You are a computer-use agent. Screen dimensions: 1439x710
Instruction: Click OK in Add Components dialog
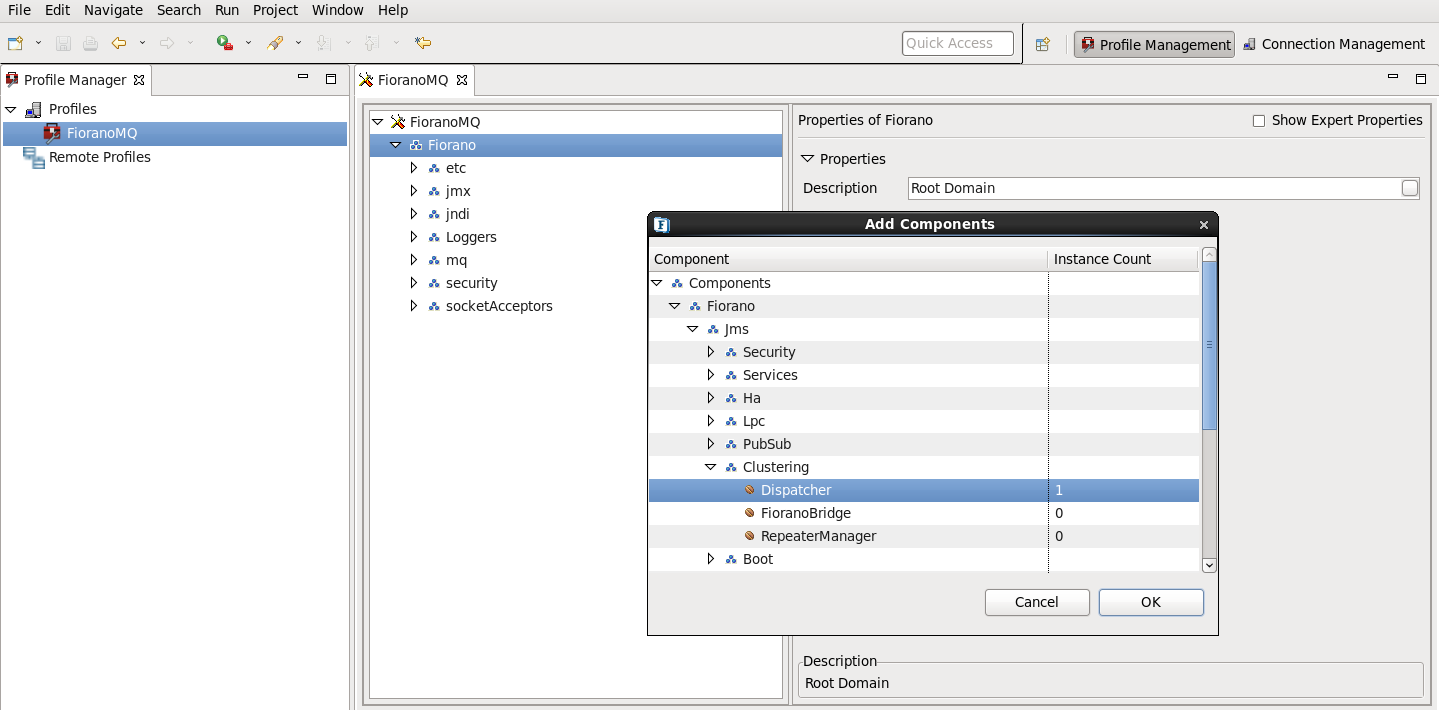1151,602
